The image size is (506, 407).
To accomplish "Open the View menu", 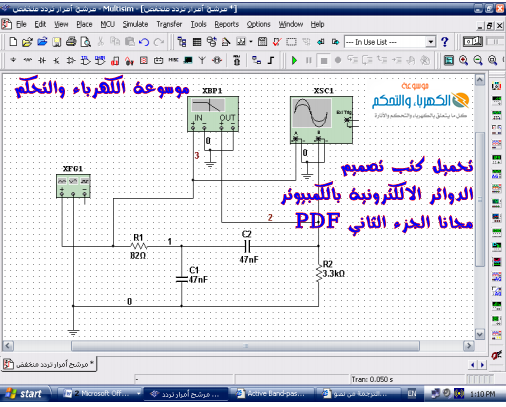I will [x=61, y=24].
